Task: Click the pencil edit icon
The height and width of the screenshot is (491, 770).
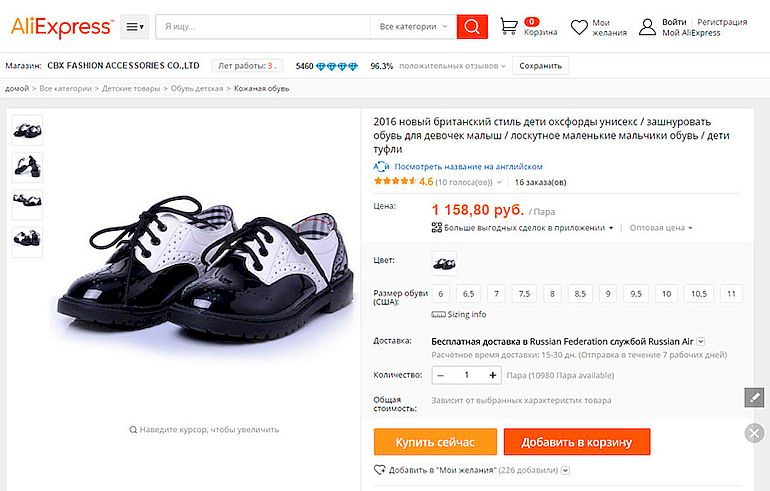Action: pos(754,397)
